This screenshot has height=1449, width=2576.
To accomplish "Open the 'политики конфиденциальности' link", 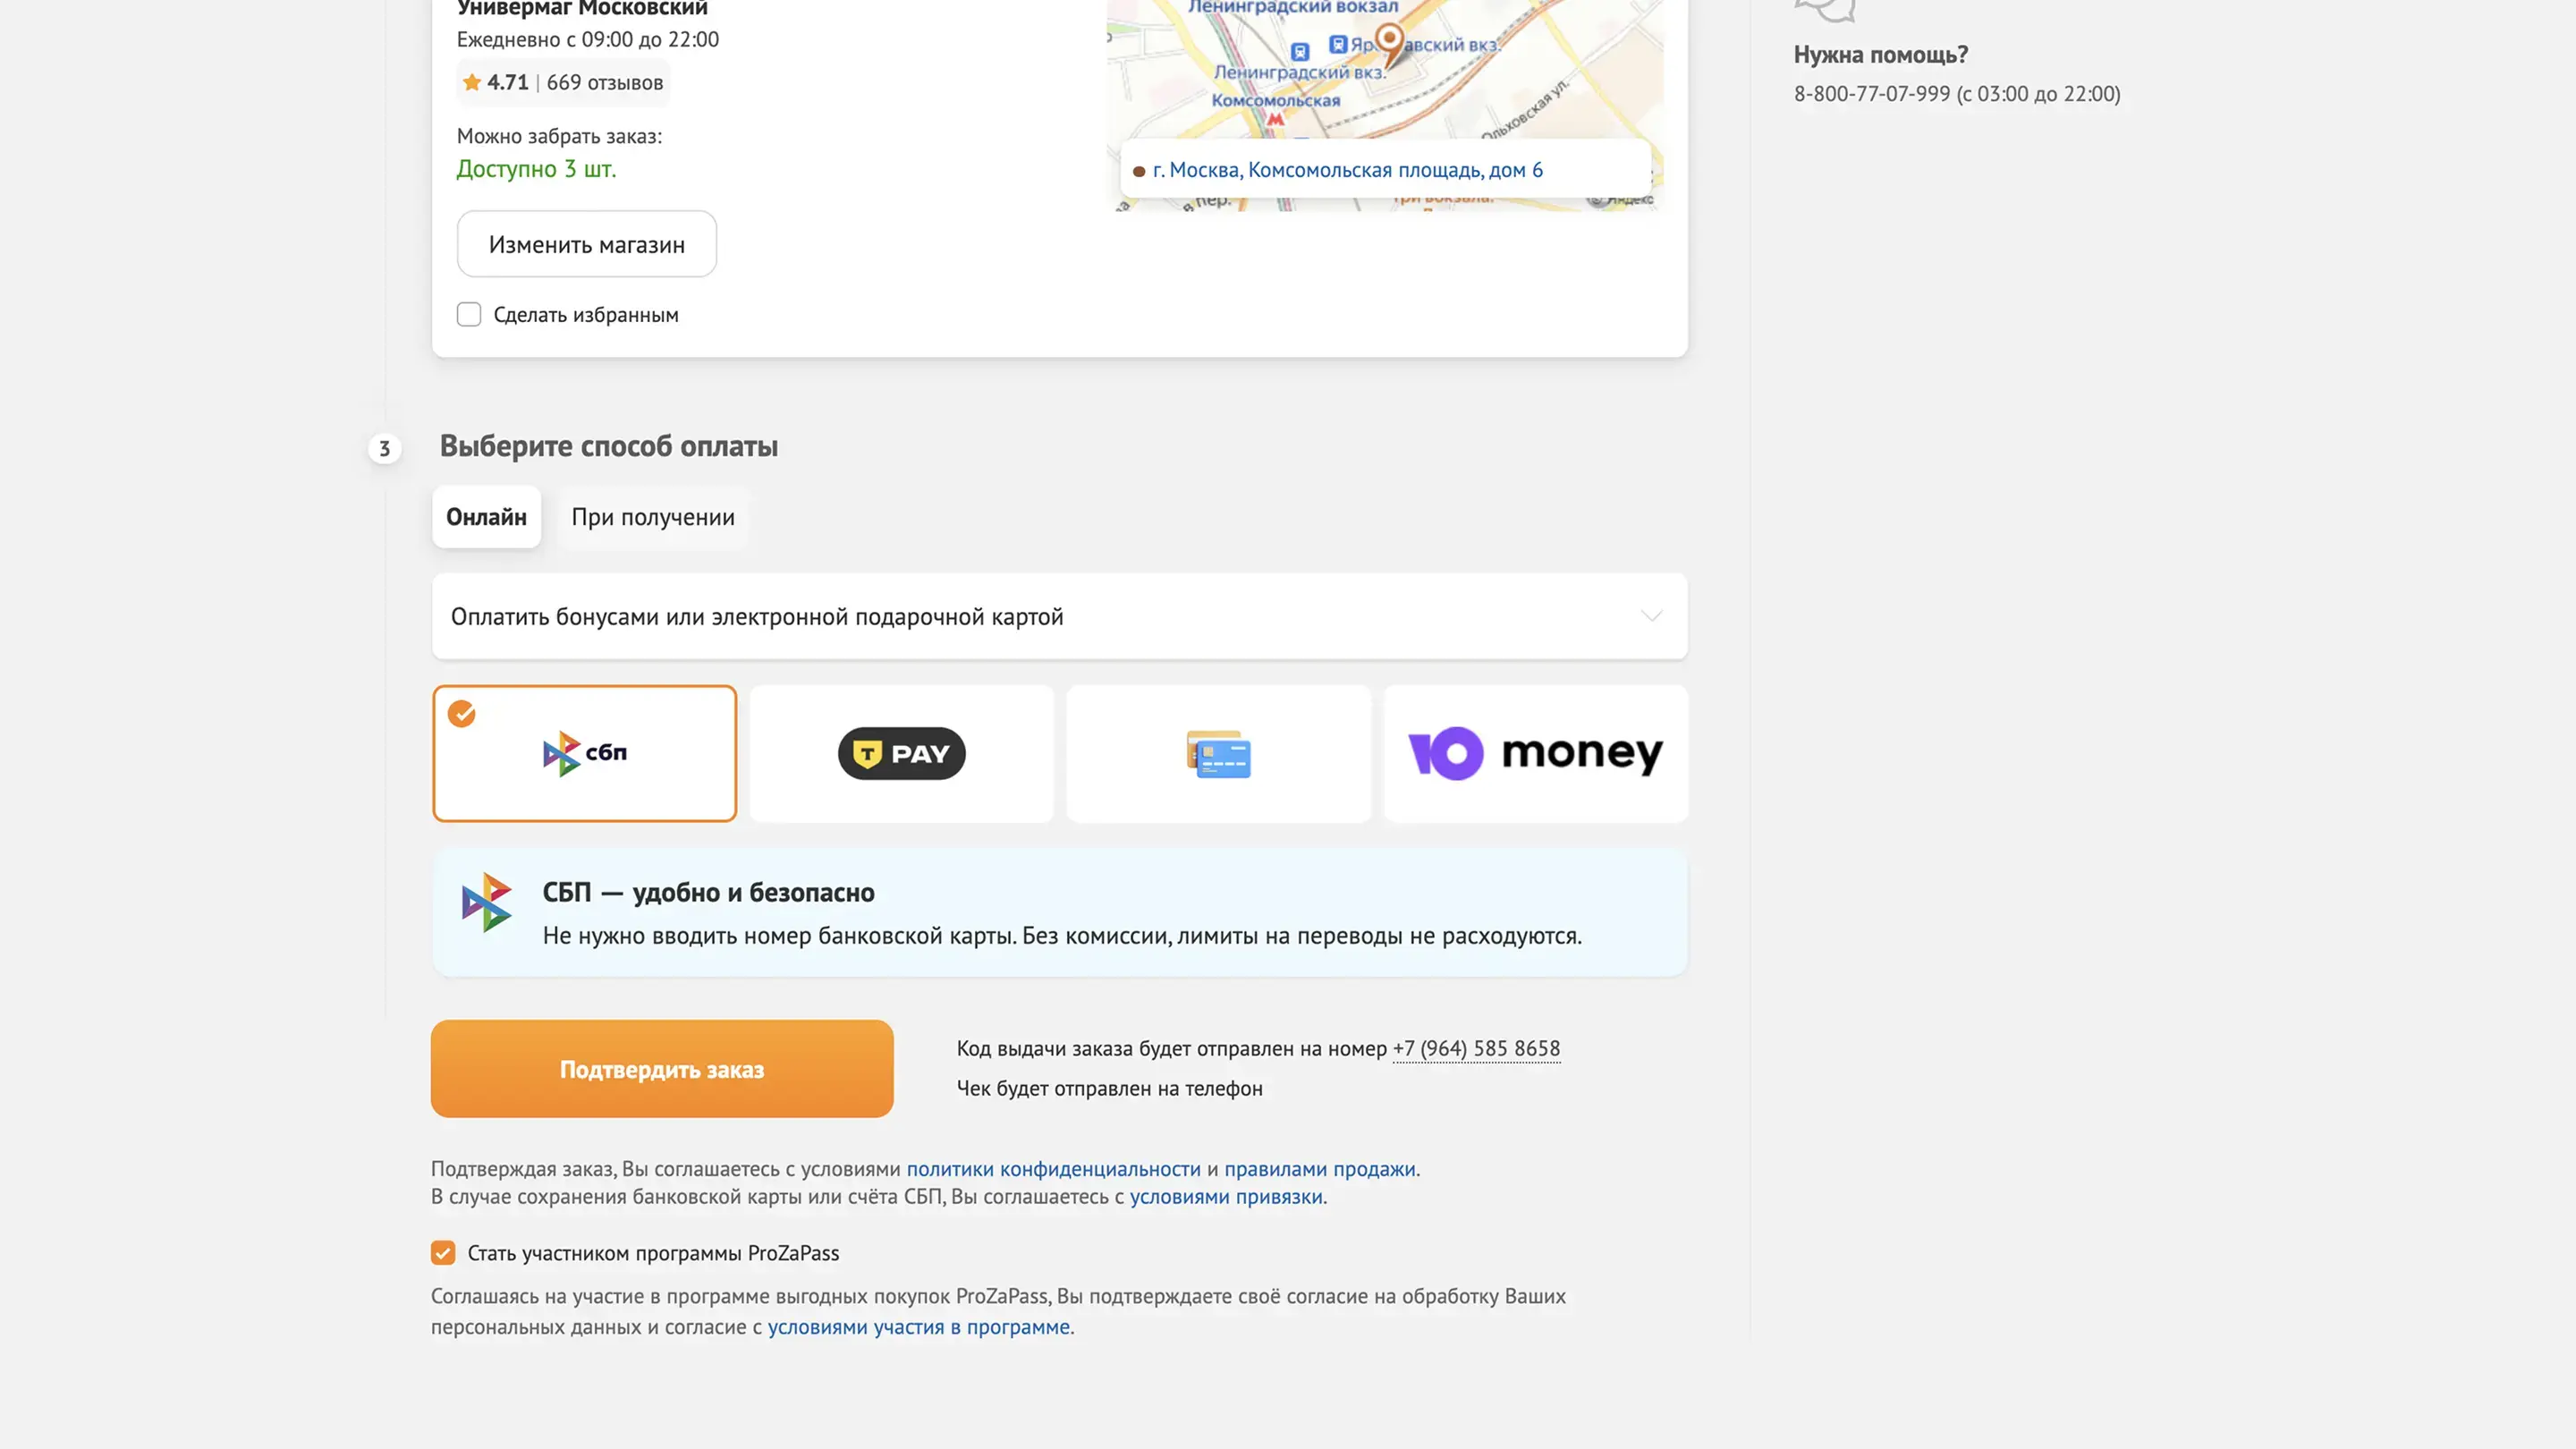I will point(1053,1169).
